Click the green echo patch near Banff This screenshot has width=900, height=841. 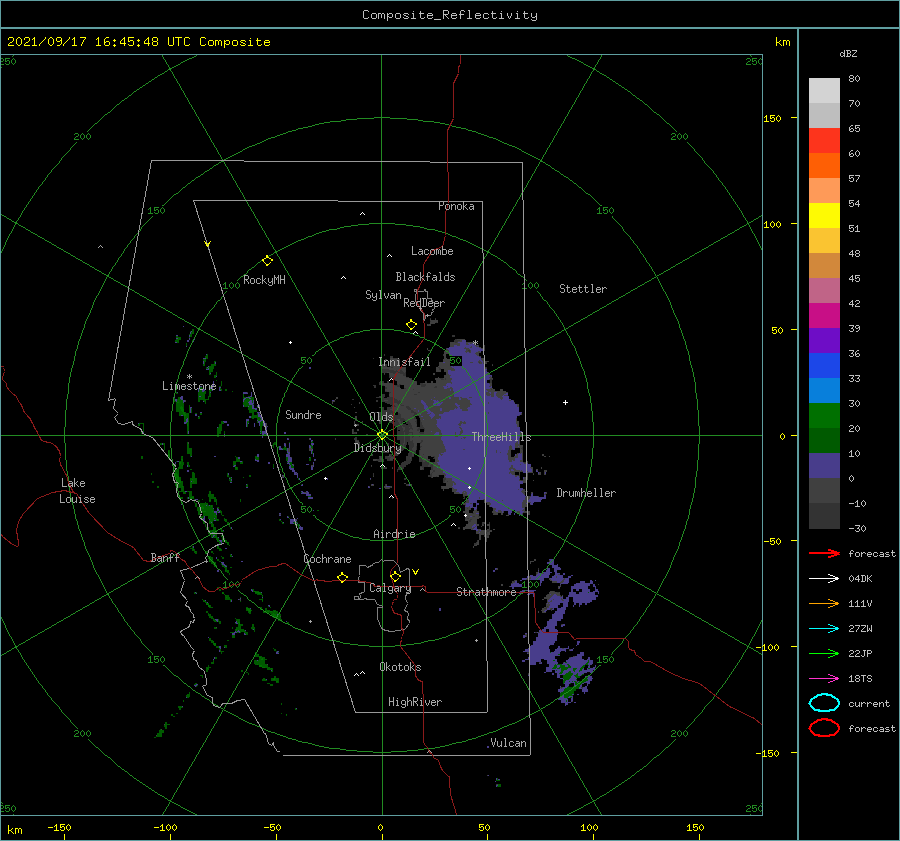[x=208, y=511]
